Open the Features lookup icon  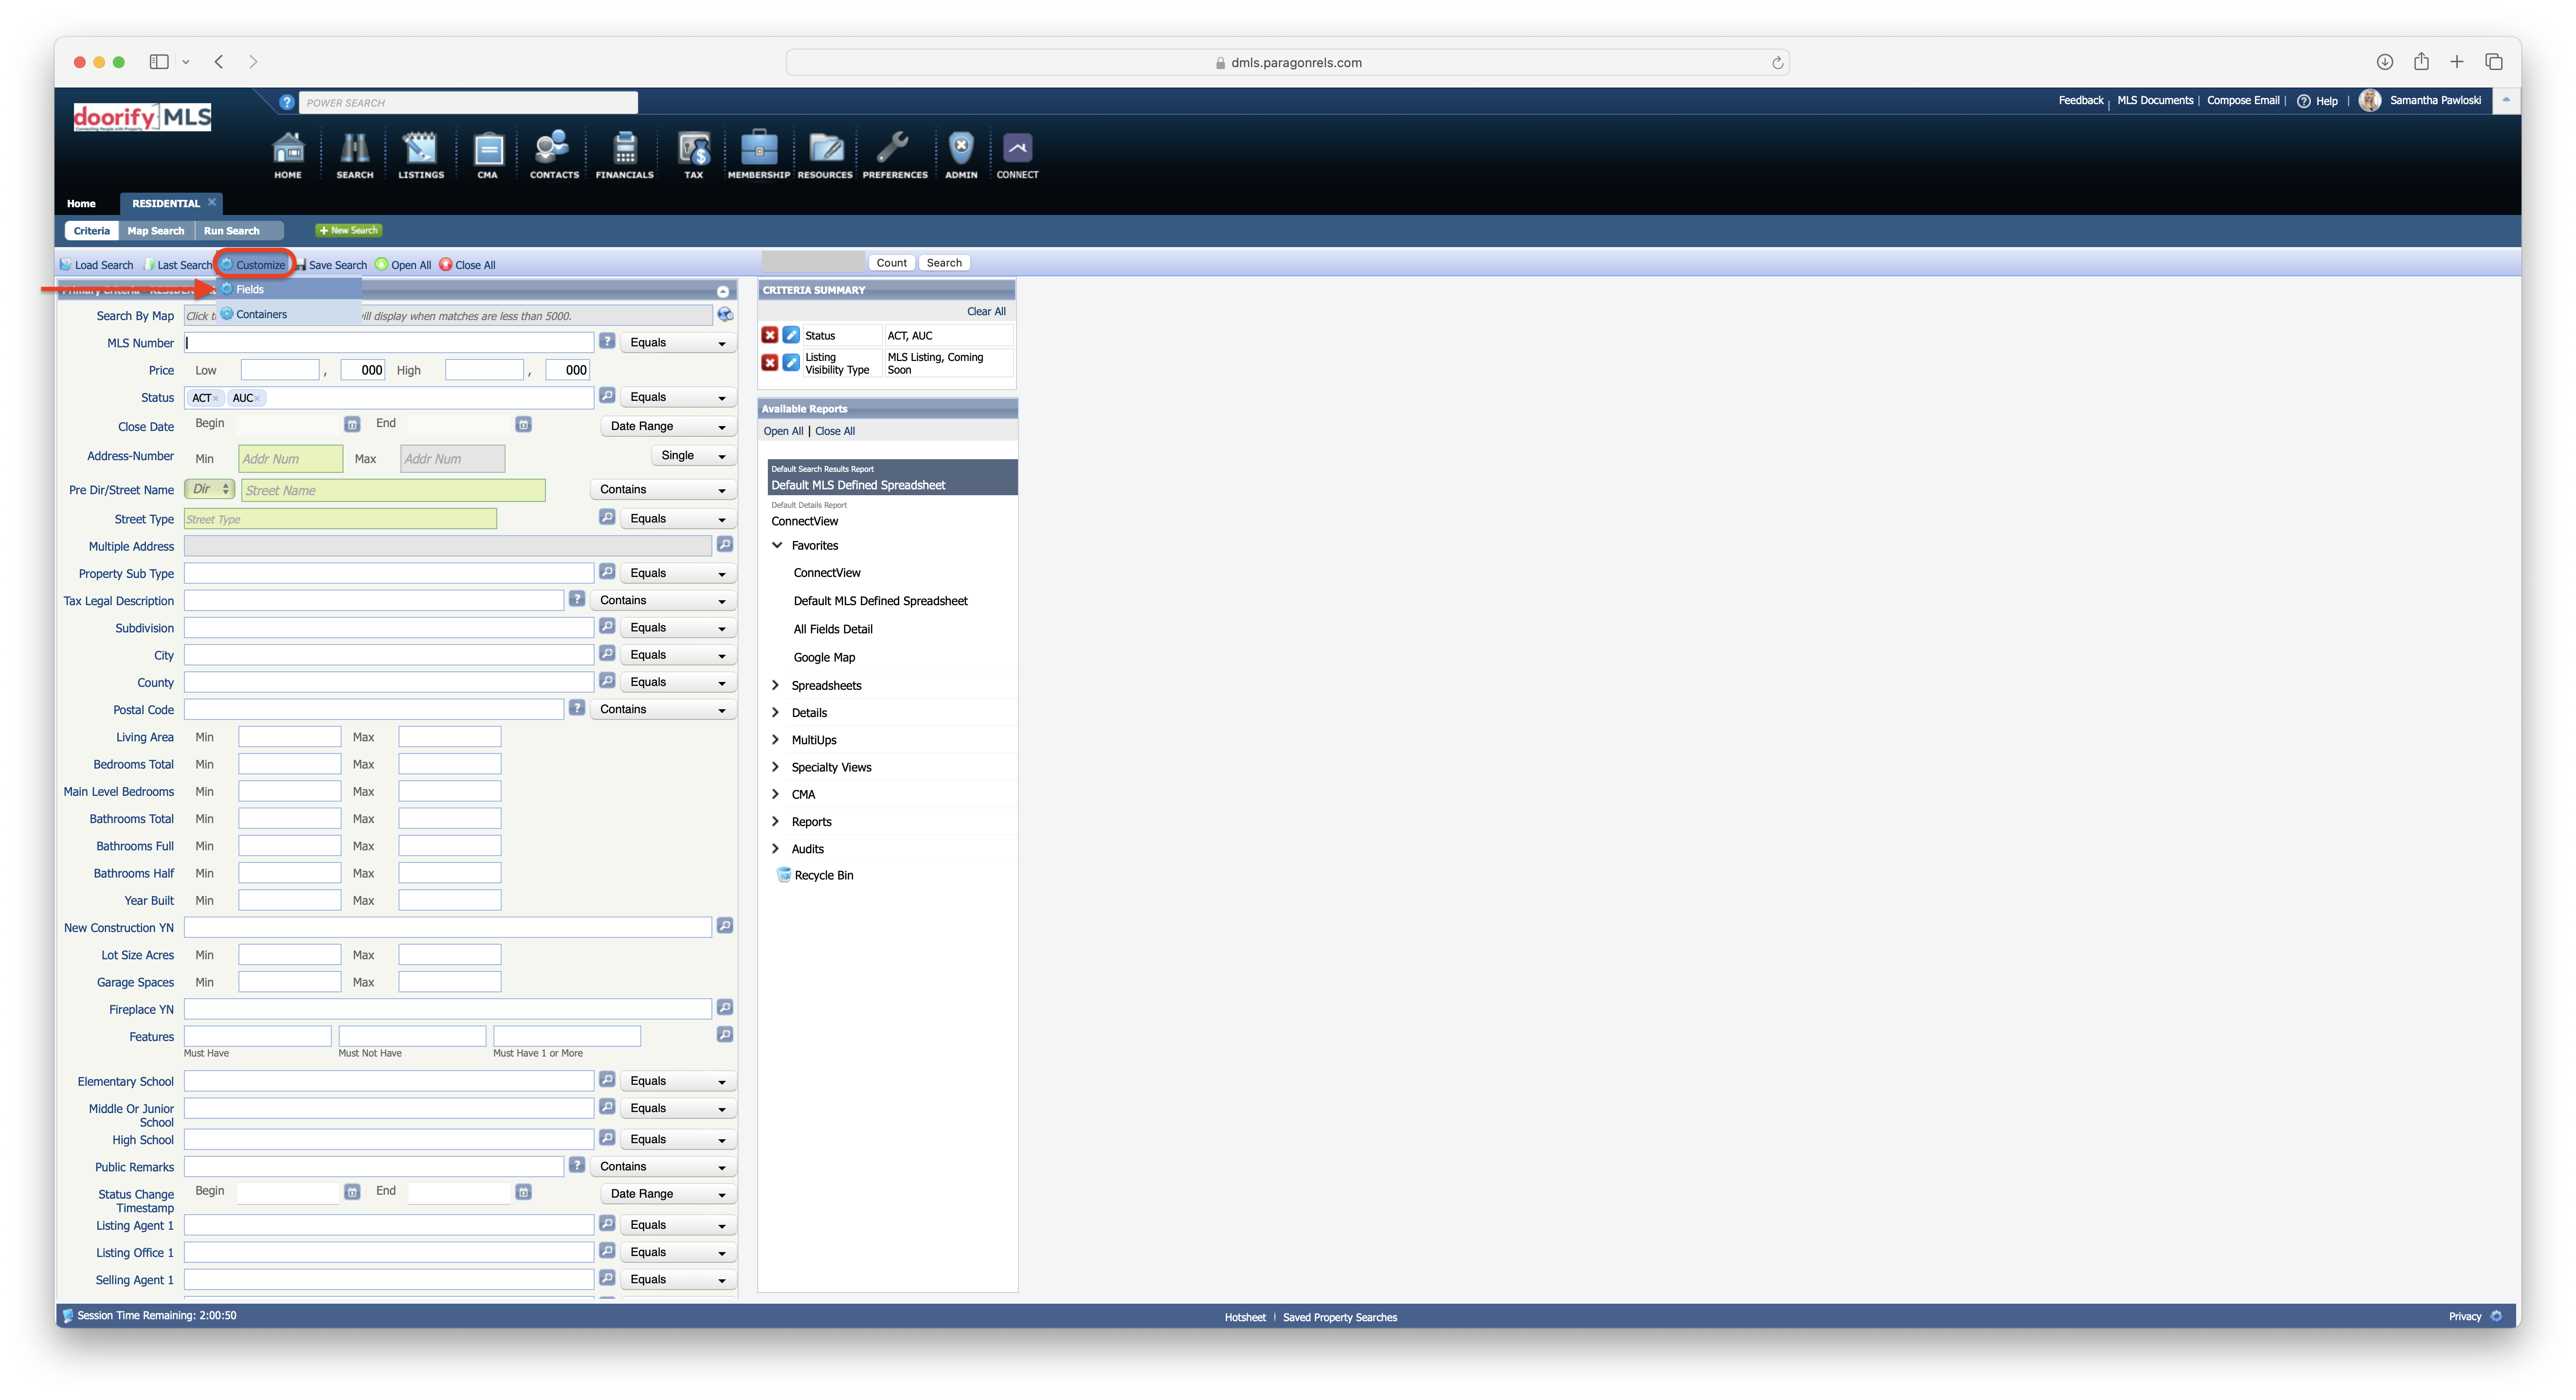[x=725, y=1035]
